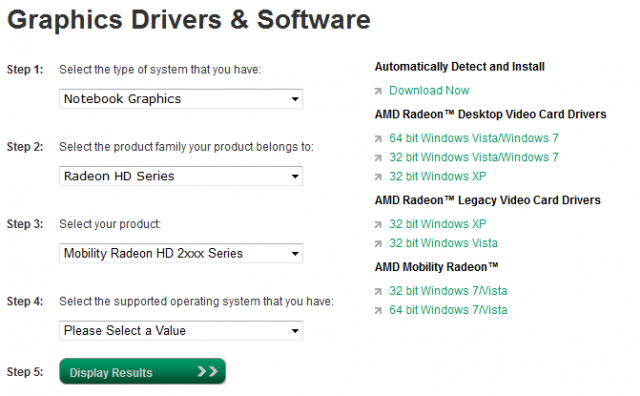This screenshot has height=396, width=640.
Task: Click the Step 5 label
Action: pos(25,372)
